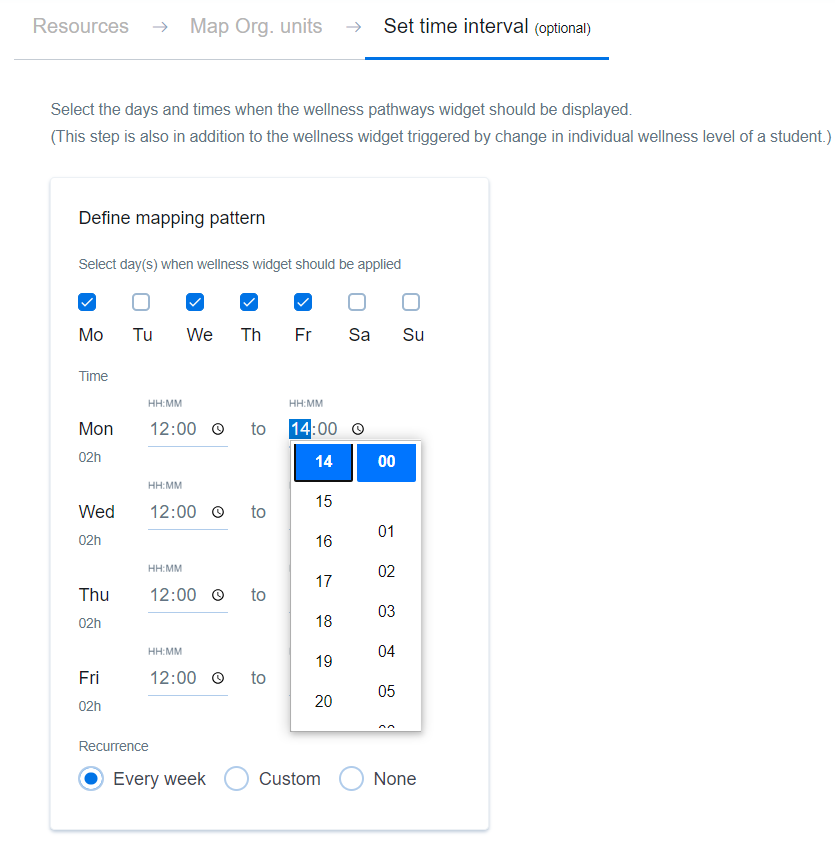Click the Mon row label
This screenshot has width=835, height=844.
tap(96, 429)
